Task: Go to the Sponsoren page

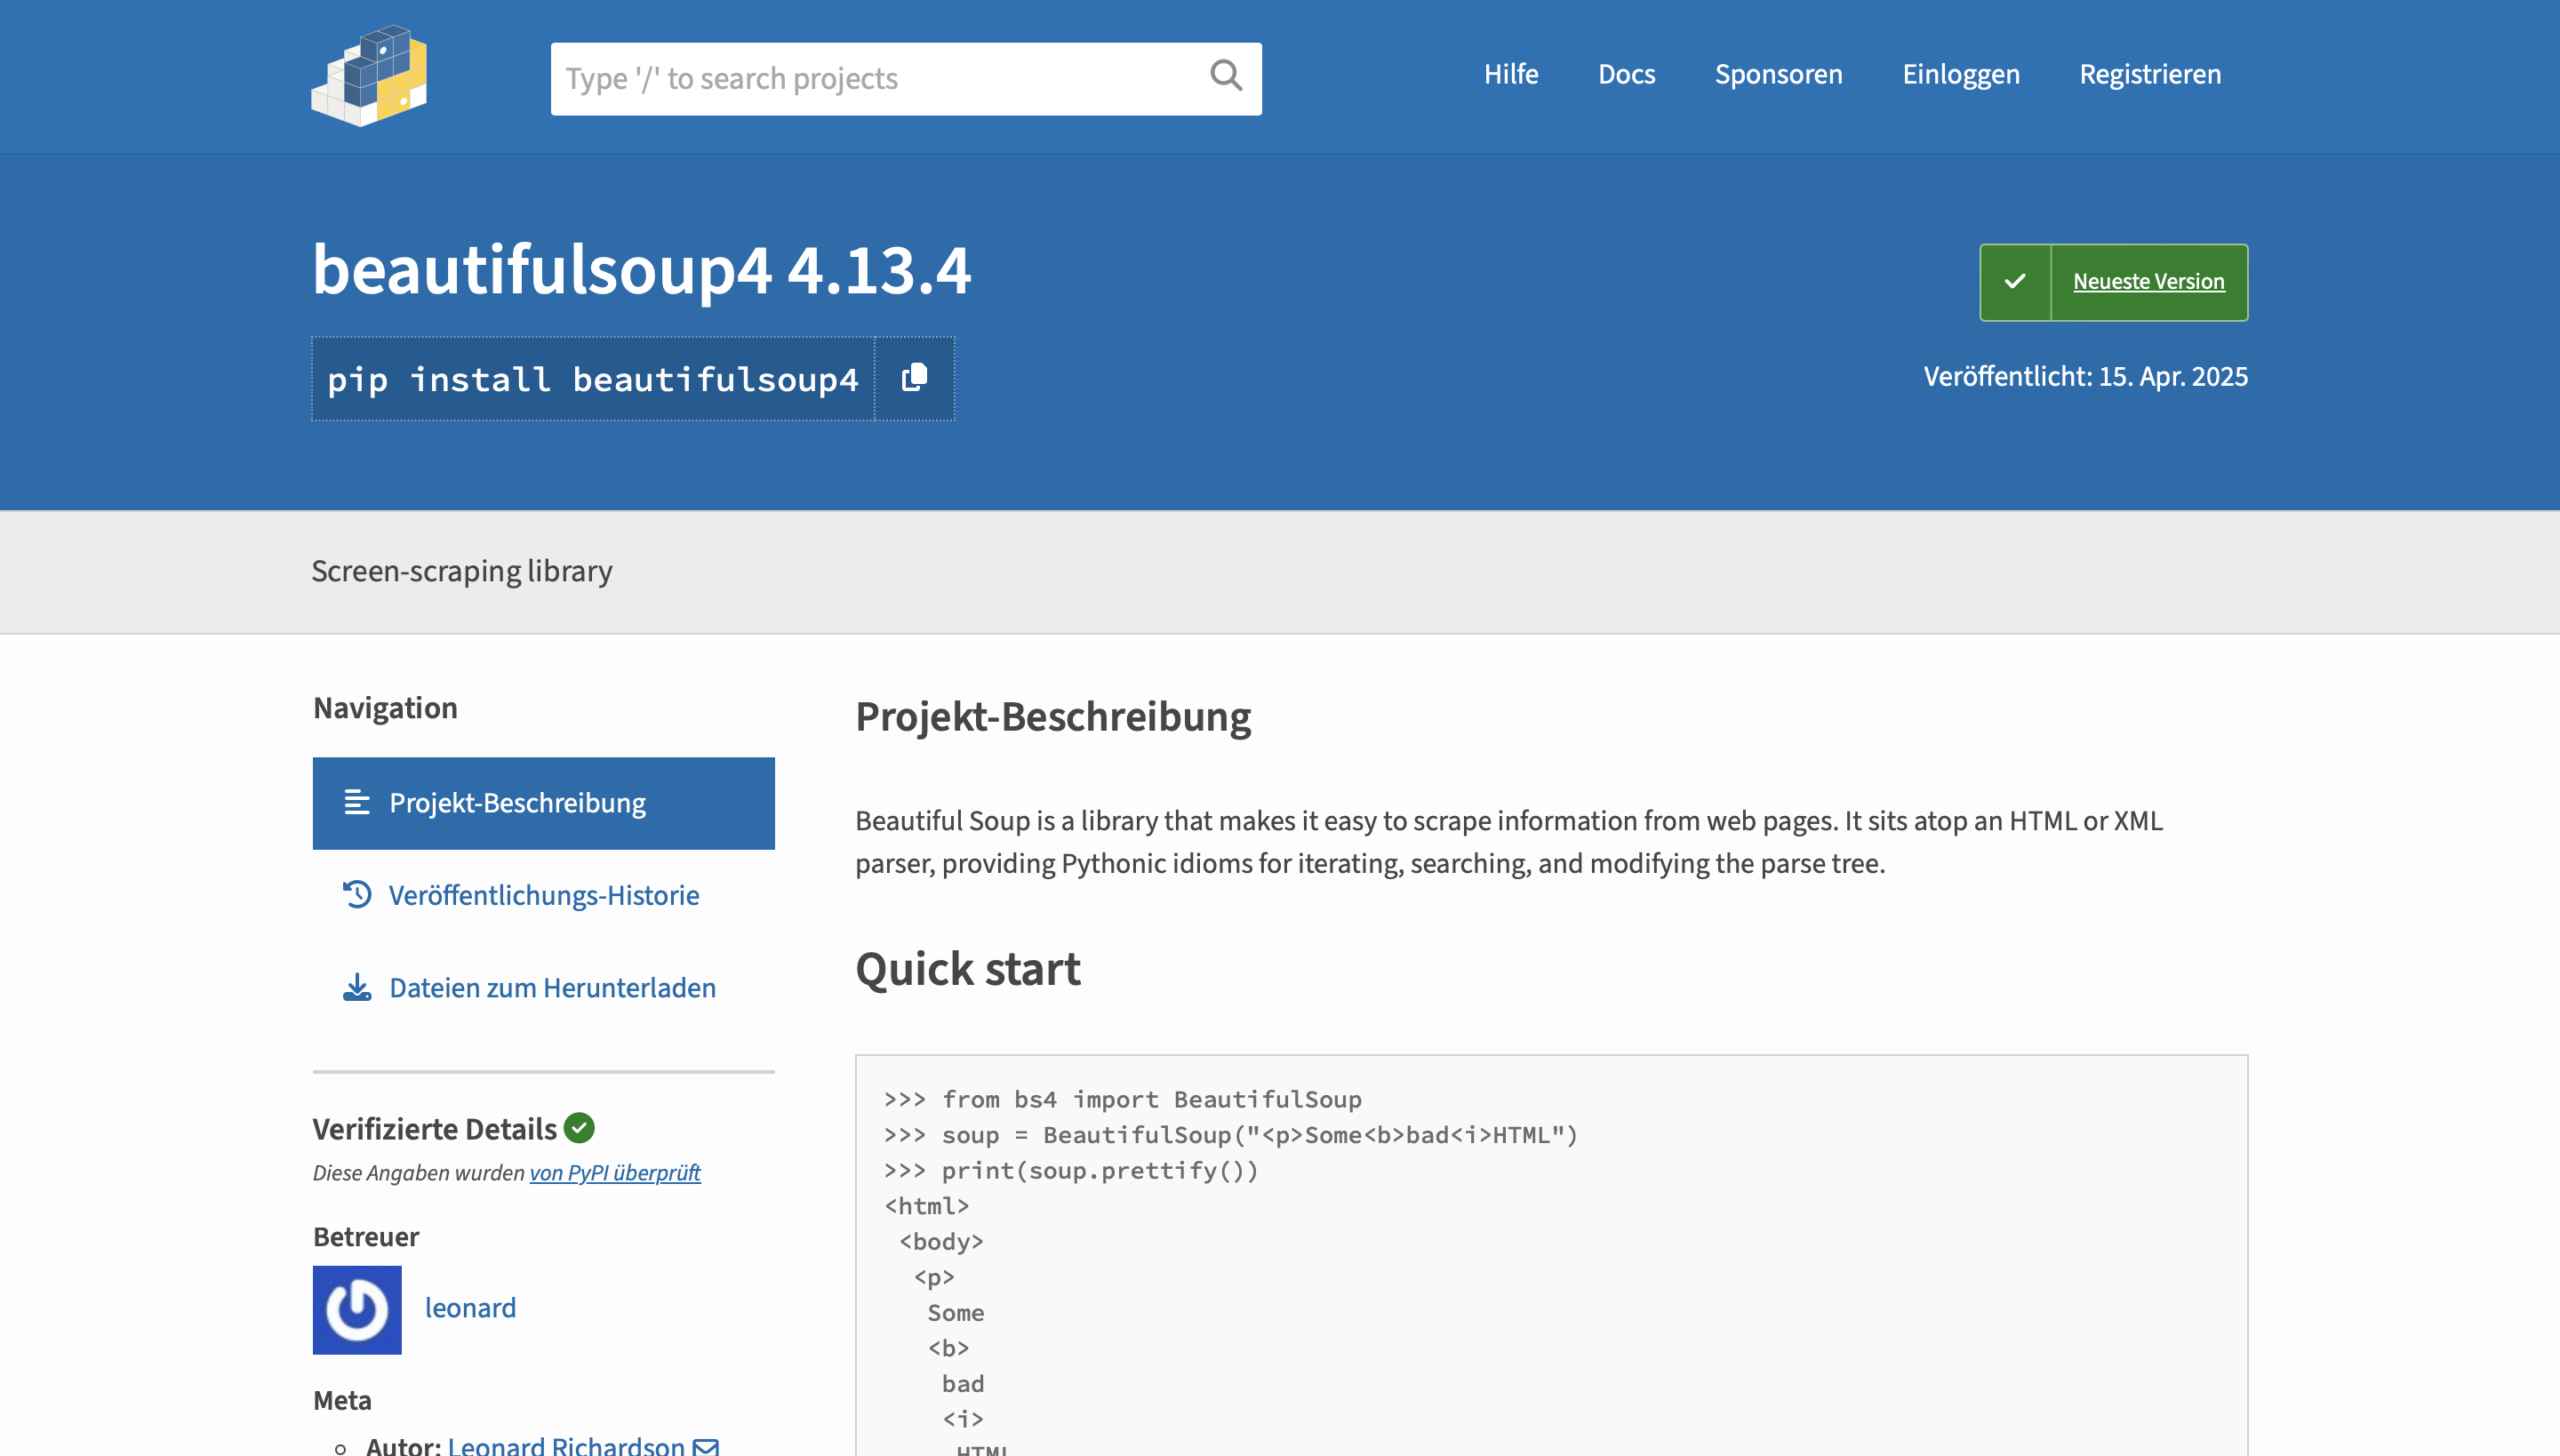Action: [x=1779, y=74]
